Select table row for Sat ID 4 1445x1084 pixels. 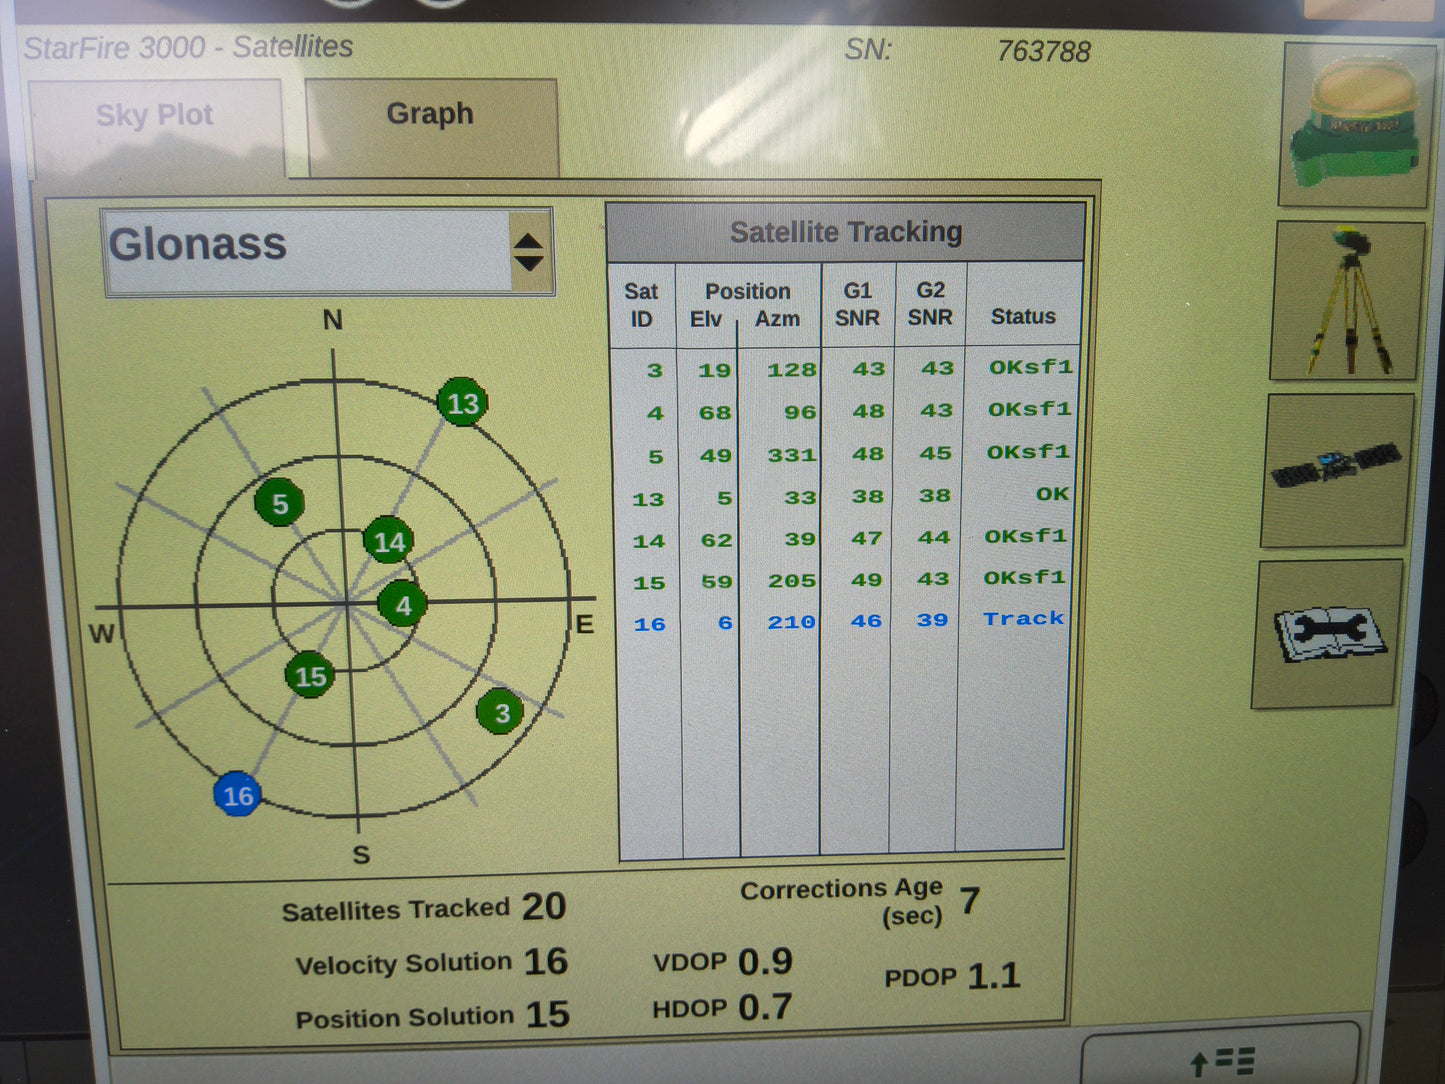[843, 411]
